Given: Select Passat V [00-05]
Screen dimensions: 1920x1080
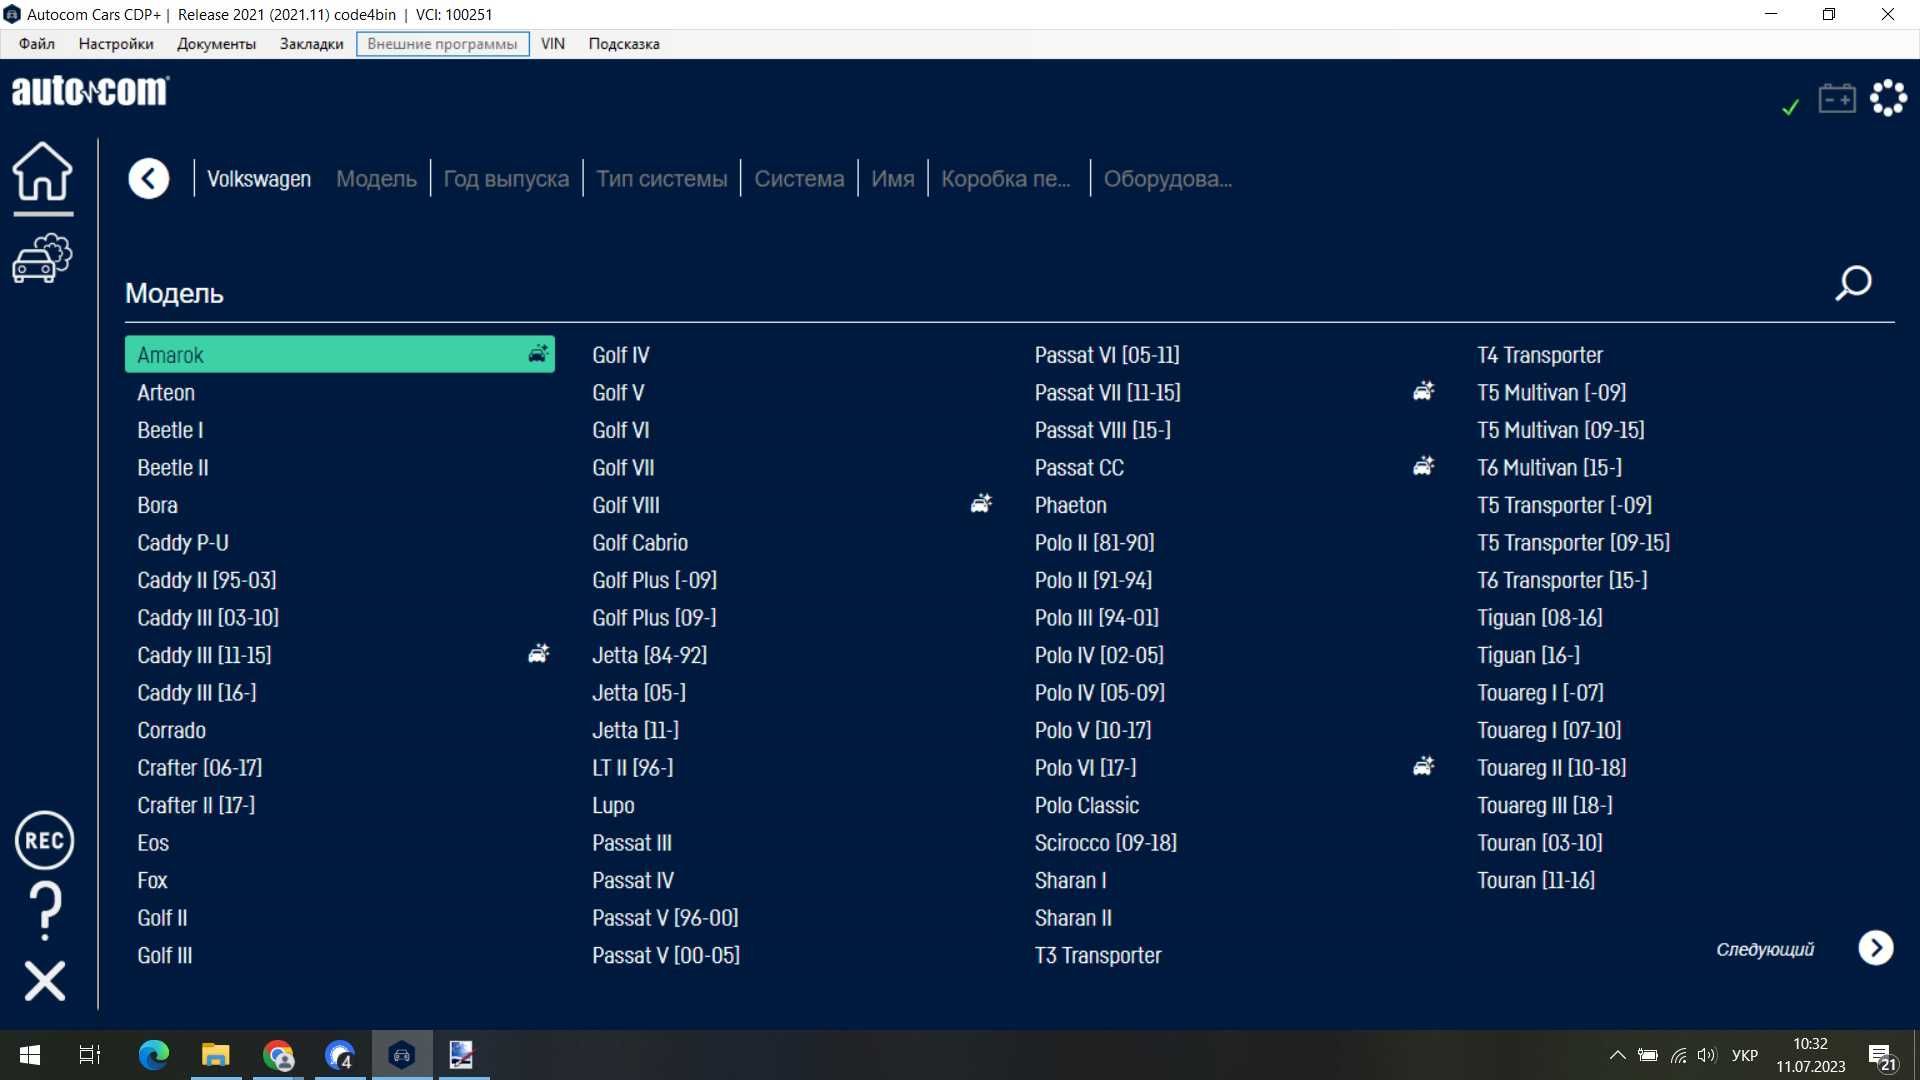Looking at the screenshot, I should coord(666,955).
